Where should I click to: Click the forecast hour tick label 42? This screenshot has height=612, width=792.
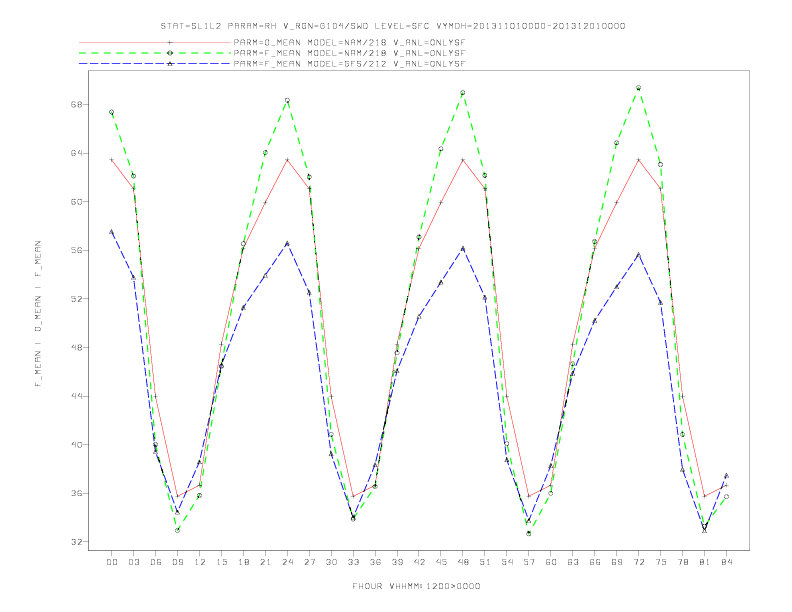pos(419,562)
